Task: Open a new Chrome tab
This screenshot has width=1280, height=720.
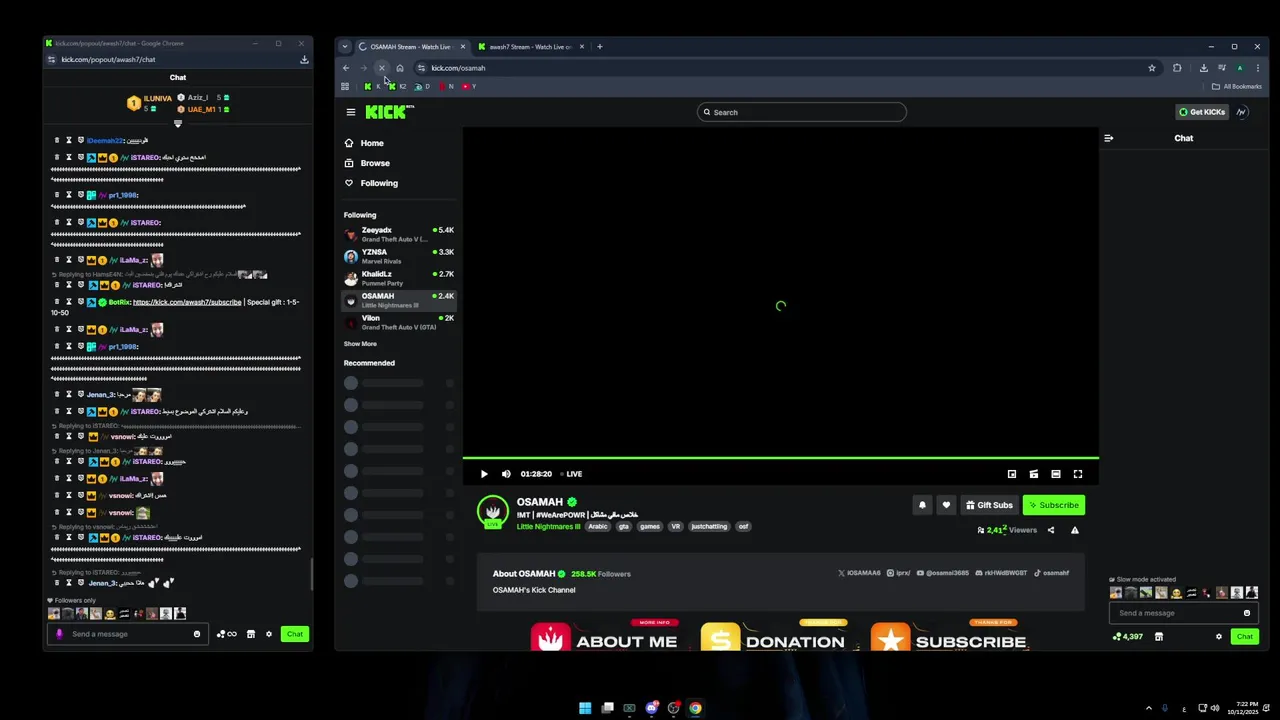Action: point(600,47)
